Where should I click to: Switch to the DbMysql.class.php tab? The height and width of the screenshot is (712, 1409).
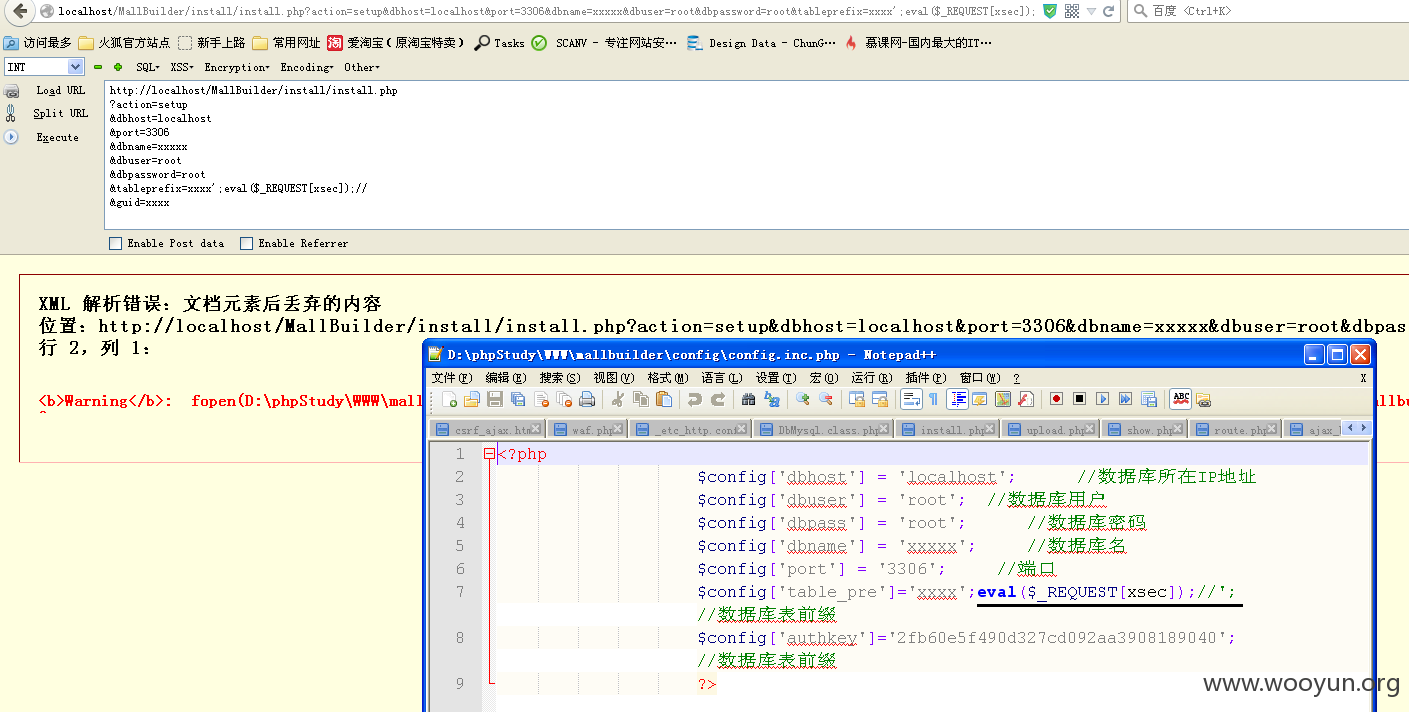tap(823, 430)
